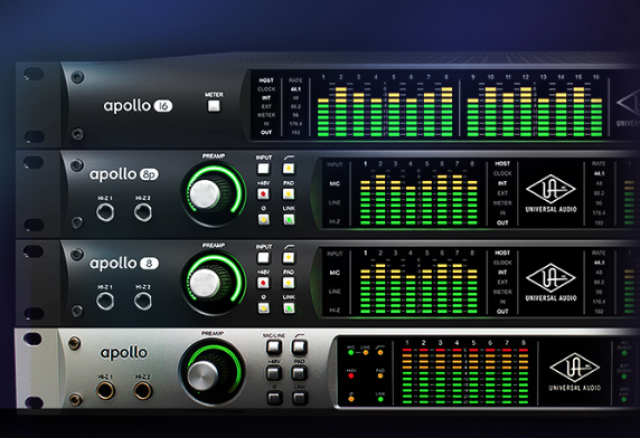Click the MIC indicator on Apollo 8p display
Screen dimensions: 640x438
click(334, 184)
